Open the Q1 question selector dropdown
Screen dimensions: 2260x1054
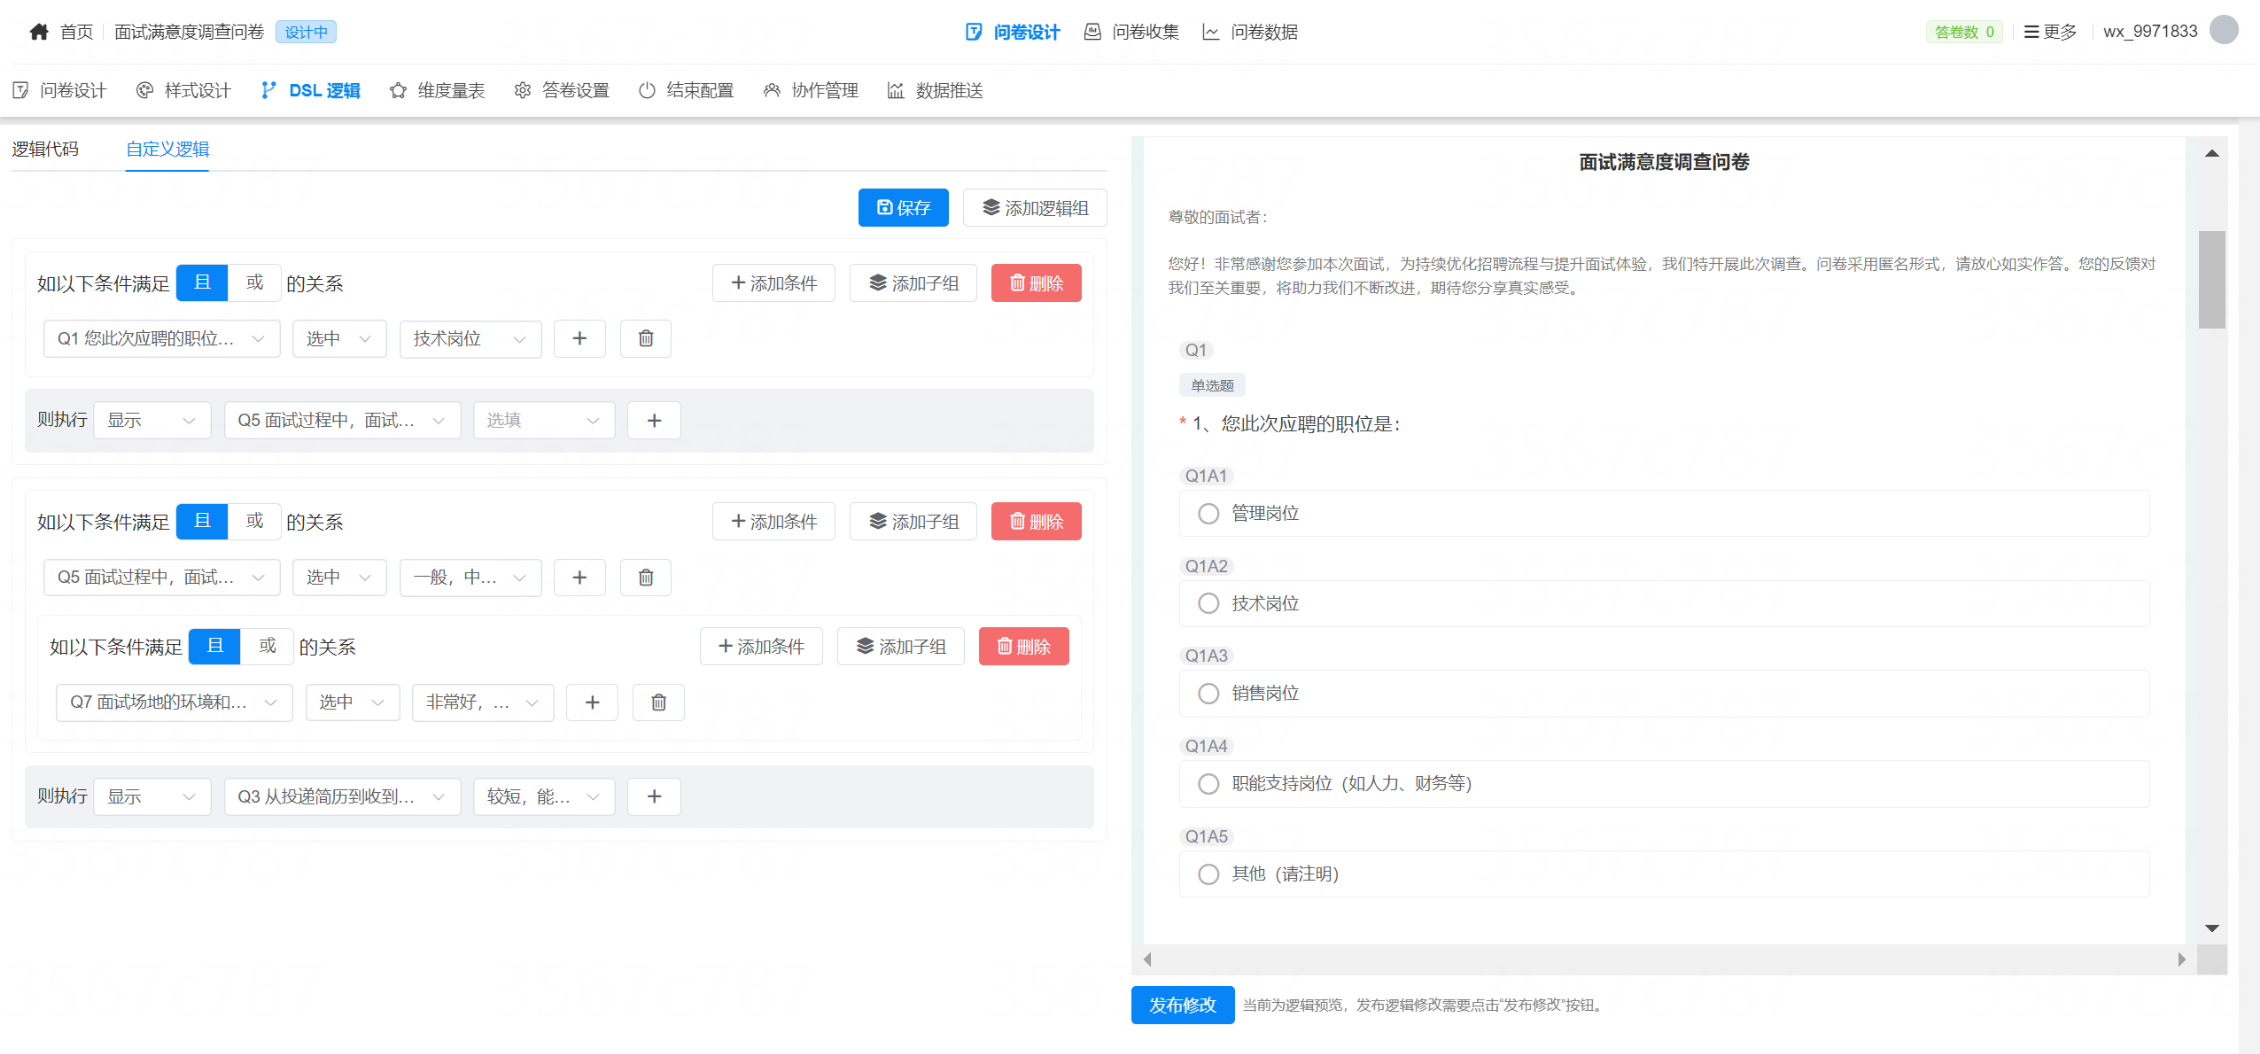161,338
